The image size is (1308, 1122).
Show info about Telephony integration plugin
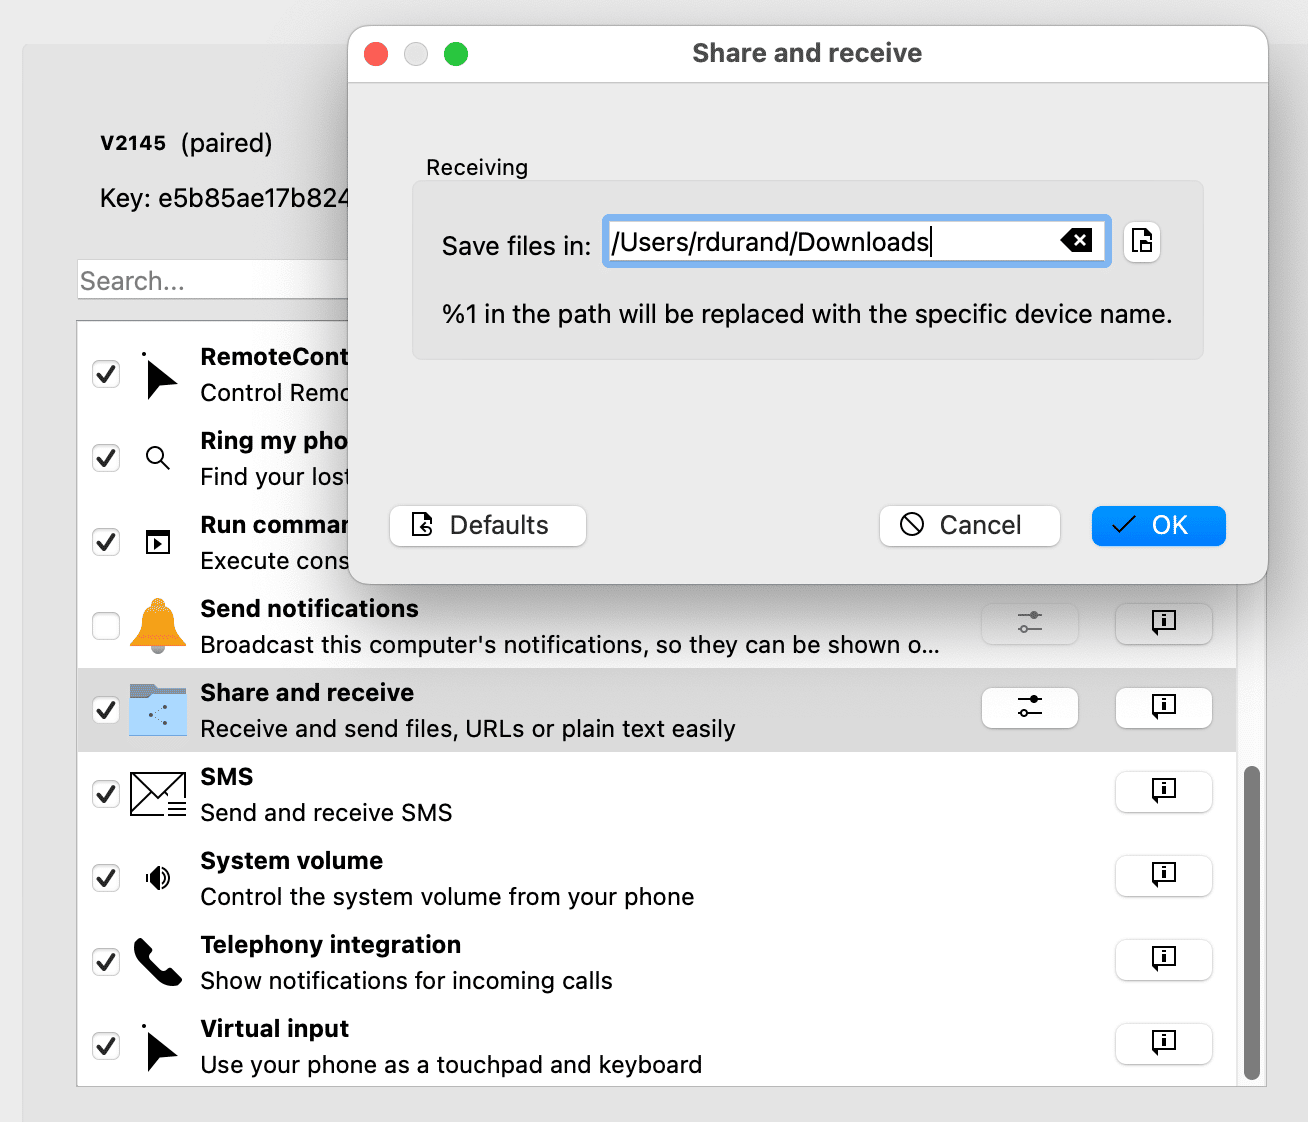tap(1163, 960)
